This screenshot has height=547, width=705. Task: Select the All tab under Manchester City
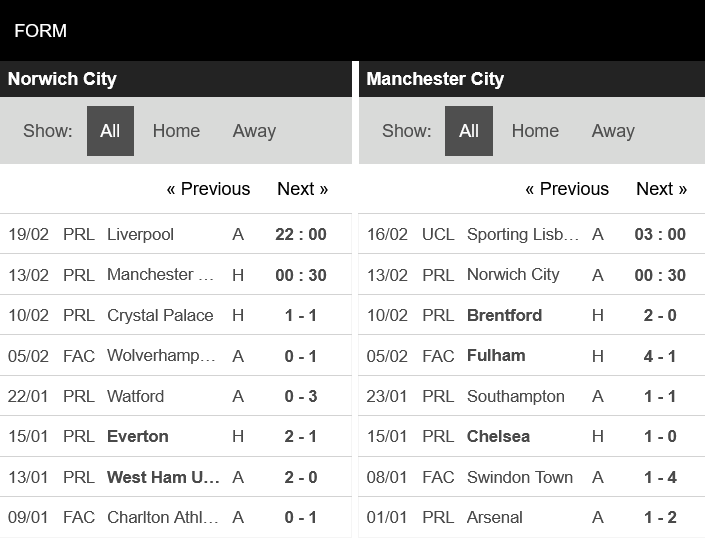click(x=469, y=131)
